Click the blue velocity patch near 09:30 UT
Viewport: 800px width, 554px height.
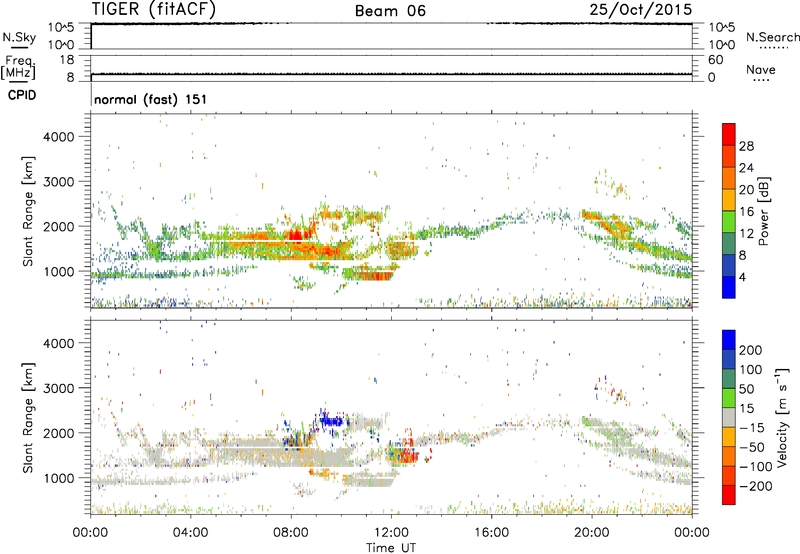[333, 421]
